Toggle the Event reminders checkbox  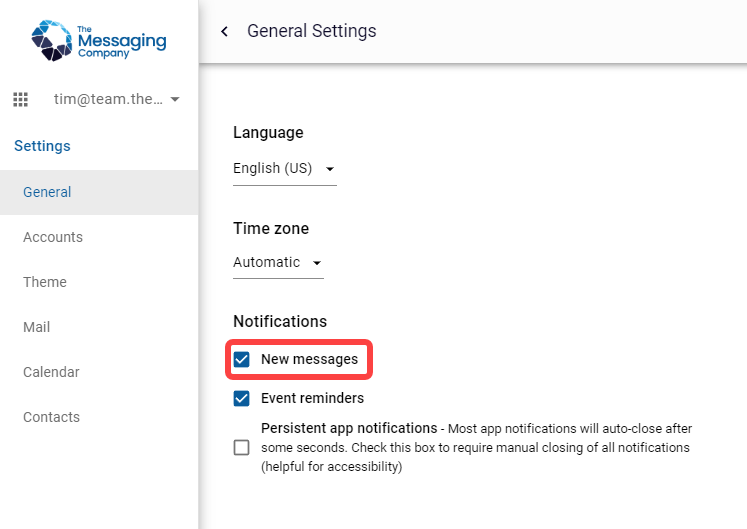242,398
